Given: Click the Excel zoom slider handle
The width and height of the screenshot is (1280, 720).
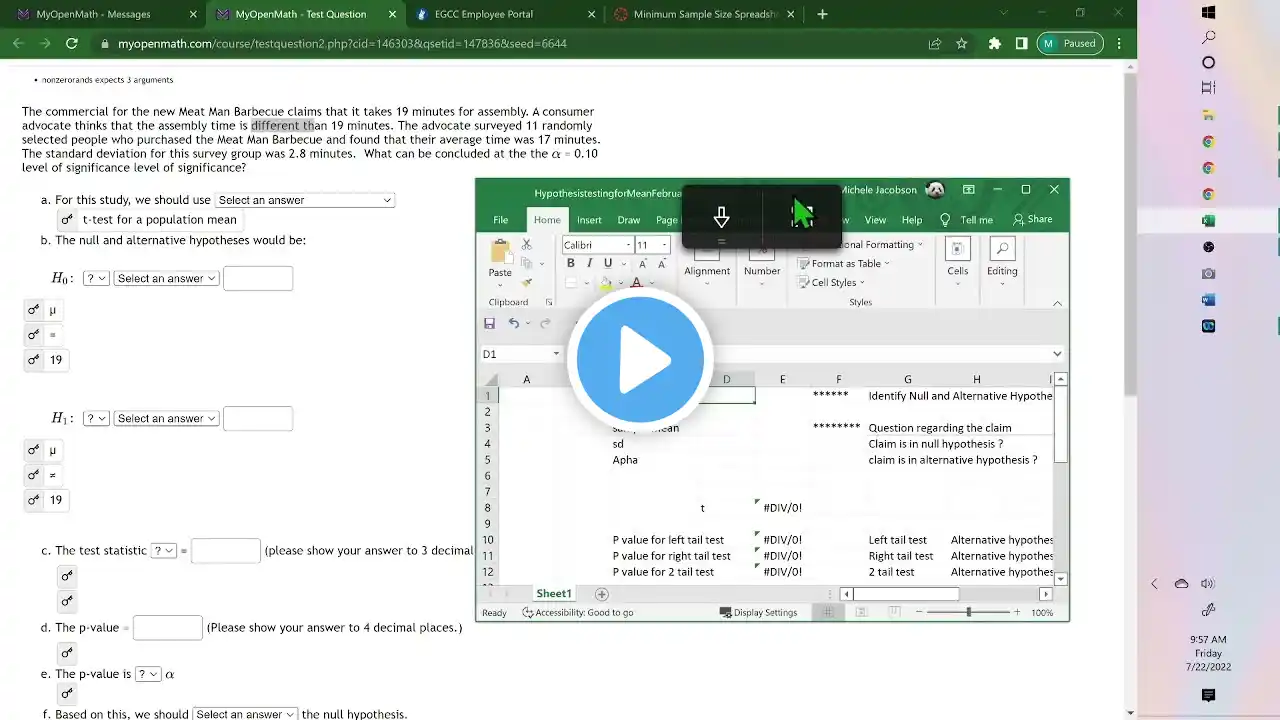Looking at the screenshot, I should (968, 612).
